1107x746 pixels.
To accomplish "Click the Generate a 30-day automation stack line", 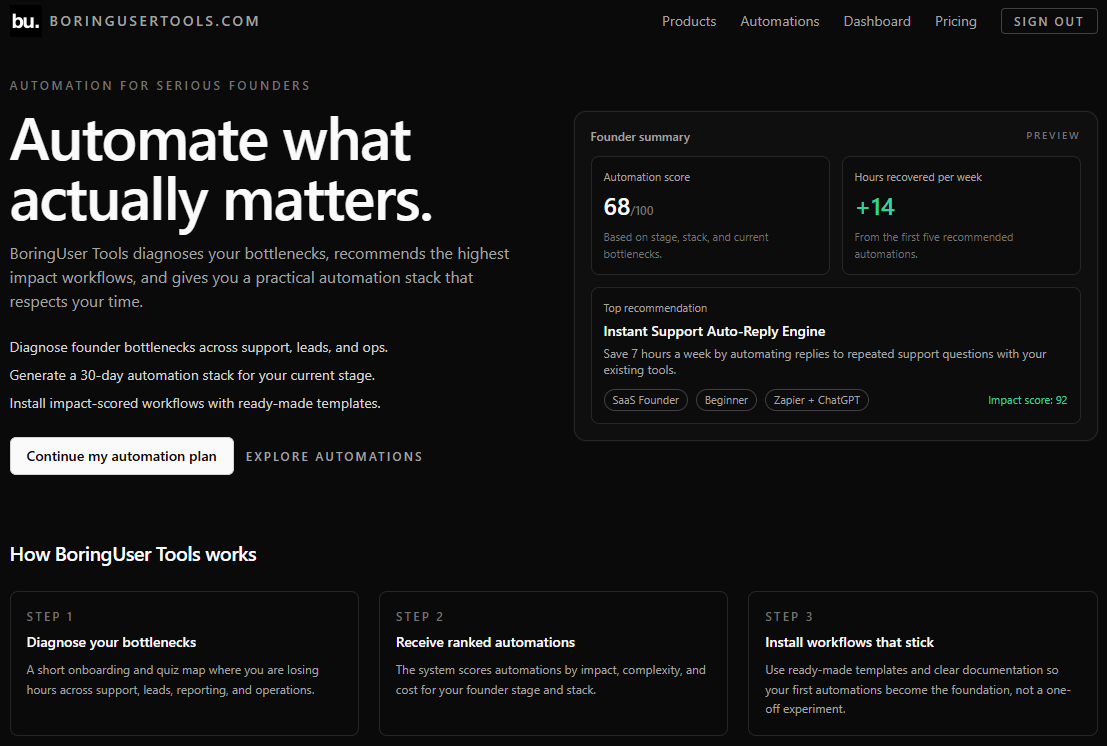I will point(192,375).
